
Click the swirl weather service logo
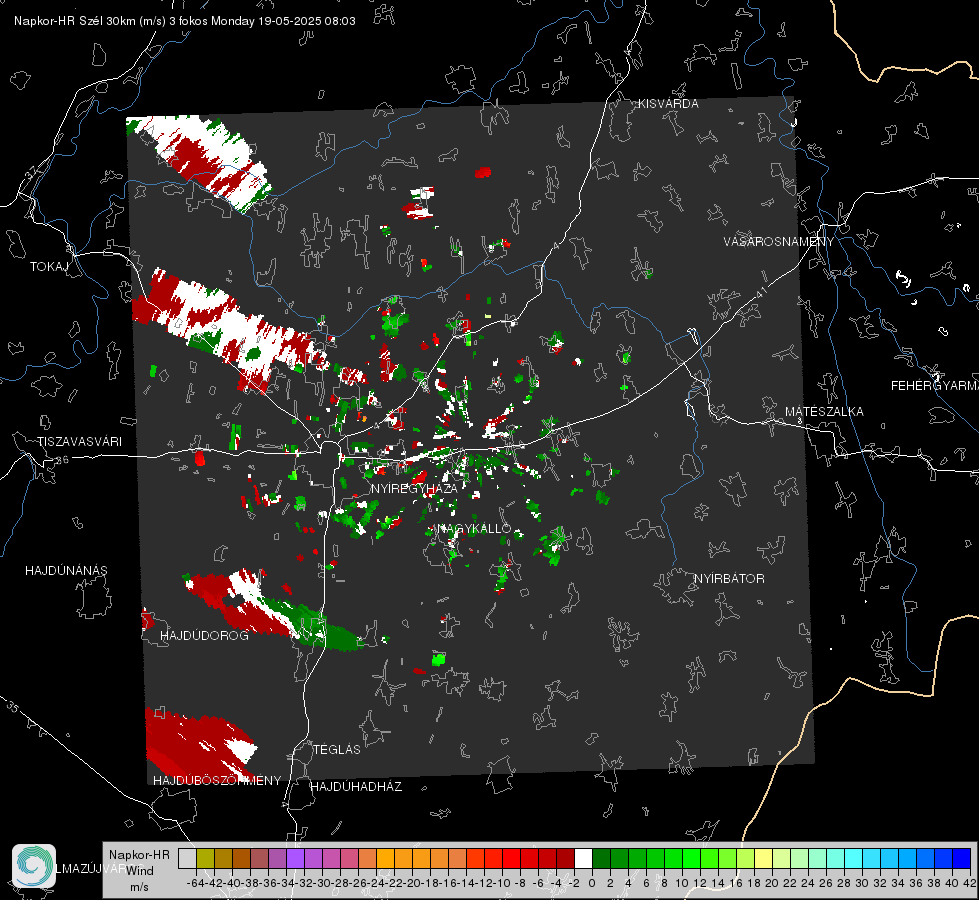point(34,866)
